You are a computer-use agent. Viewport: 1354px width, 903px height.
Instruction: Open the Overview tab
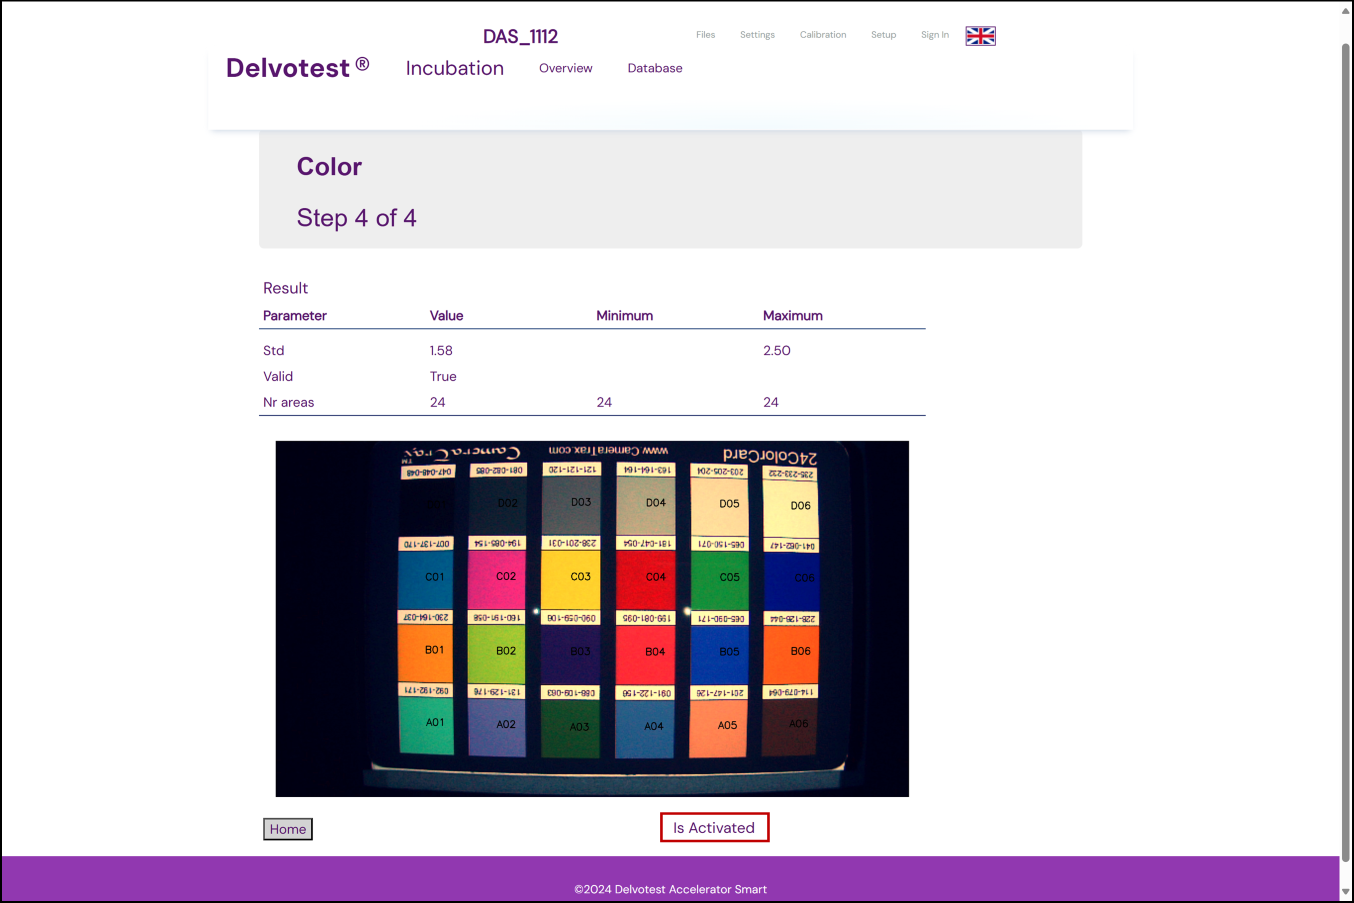pos(565,68)
